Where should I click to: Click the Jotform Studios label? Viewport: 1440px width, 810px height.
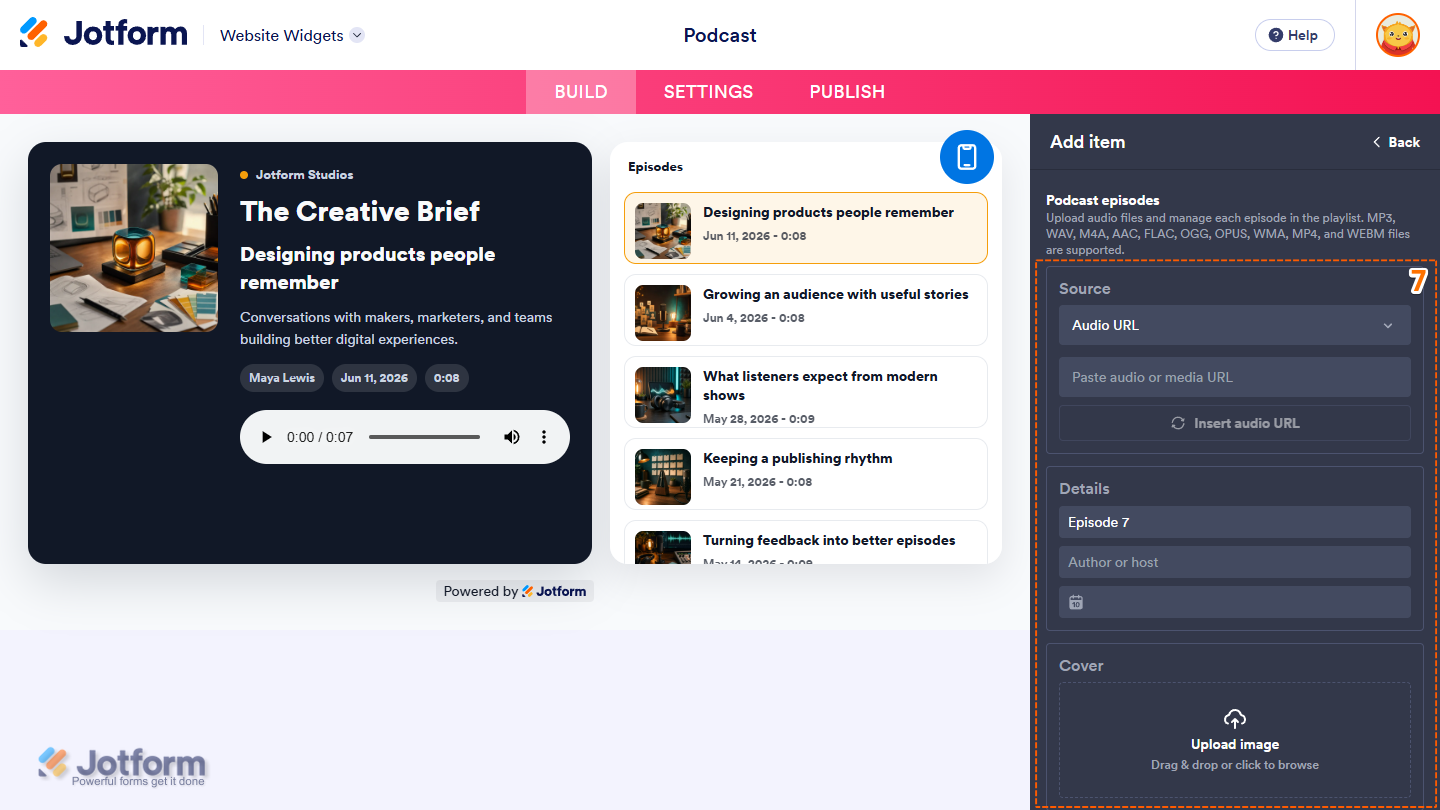click(304, 175)
